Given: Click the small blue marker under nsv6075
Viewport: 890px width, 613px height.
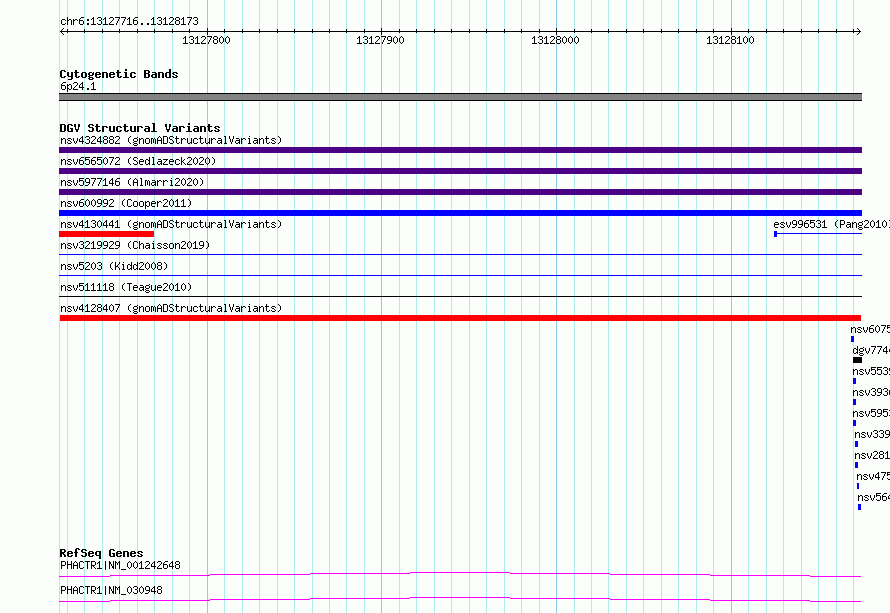Looking at the screenshot, I should (x=853, y=339).
